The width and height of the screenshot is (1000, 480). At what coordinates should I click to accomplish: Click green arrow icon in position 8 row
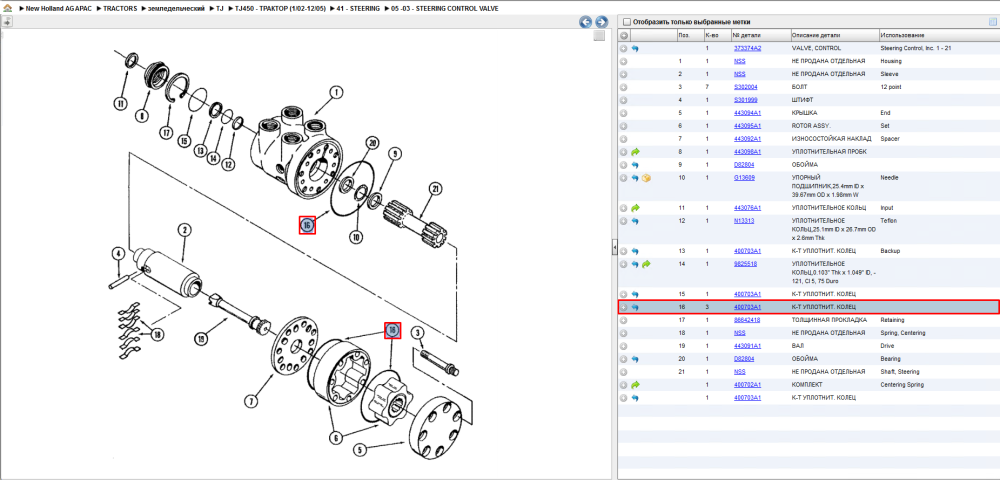click(635, 152)
